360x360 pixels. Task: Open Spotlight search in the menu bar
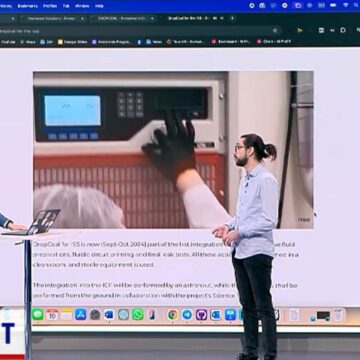coord(356,5)
